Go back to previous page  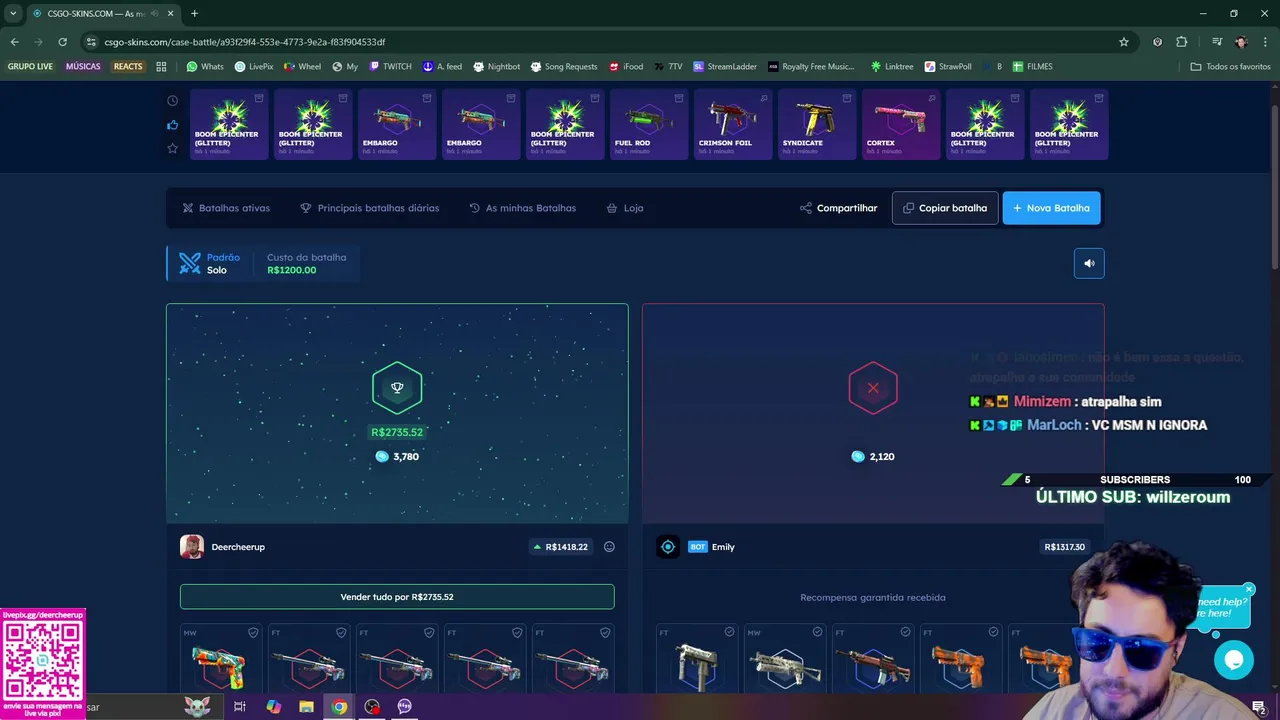coord(14,42)
